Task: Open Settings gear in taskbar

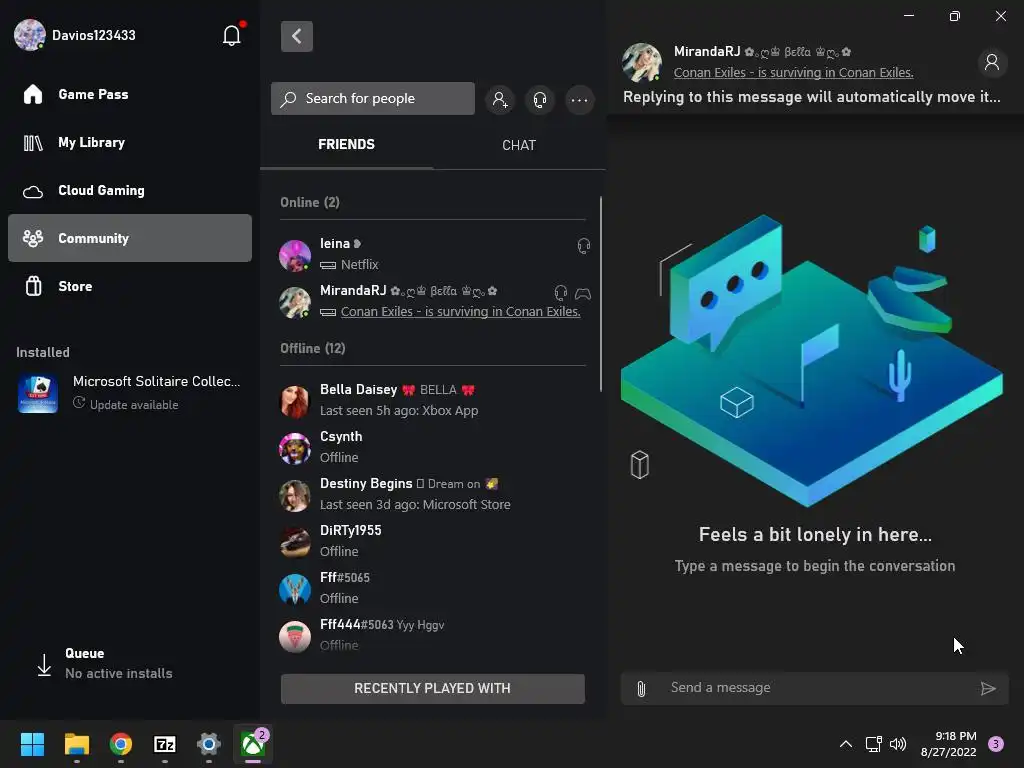Action: click(209, 744)
